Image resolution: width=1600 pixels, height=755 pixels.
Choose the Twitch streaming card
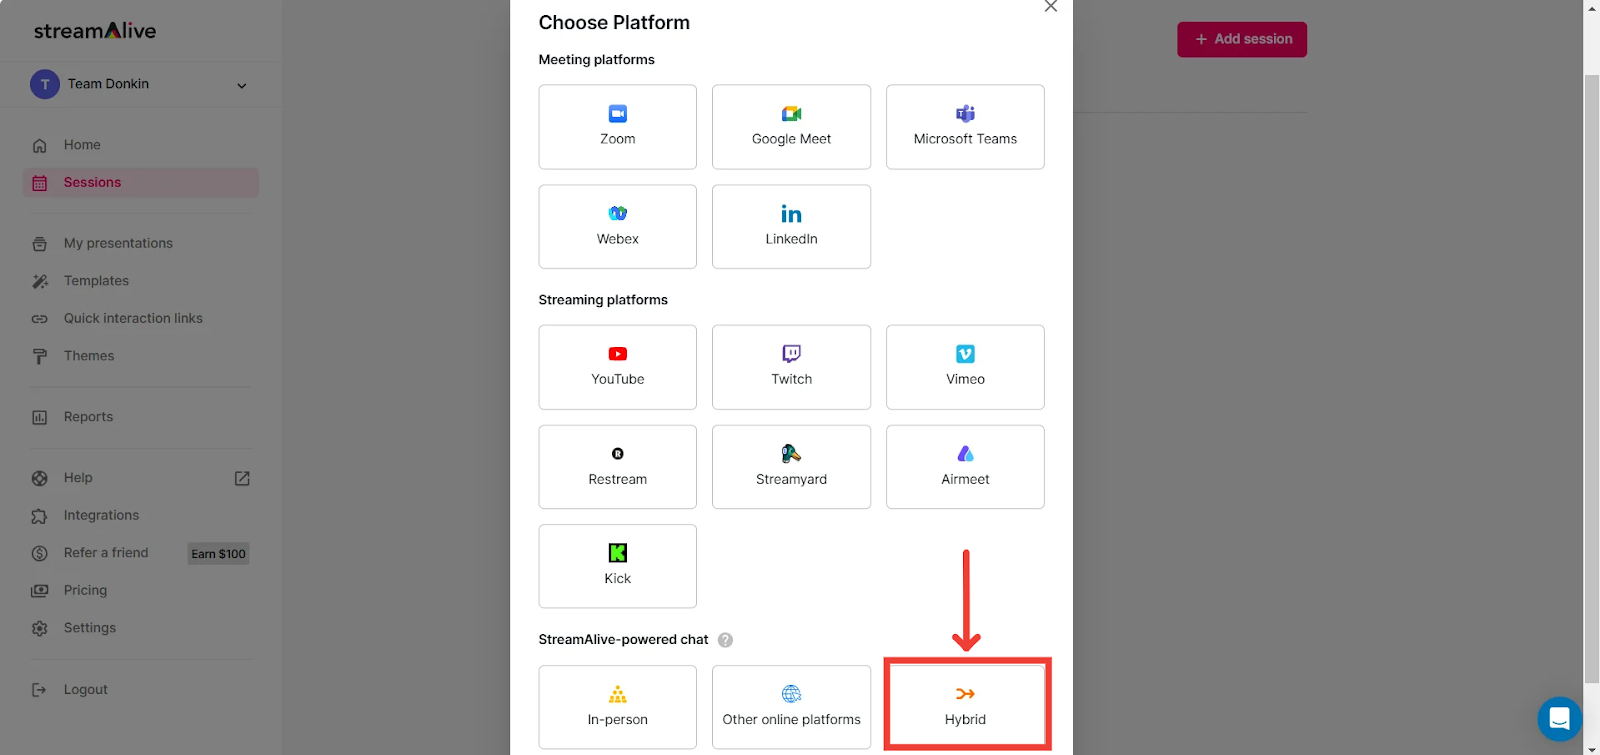(x=791, y=367)
